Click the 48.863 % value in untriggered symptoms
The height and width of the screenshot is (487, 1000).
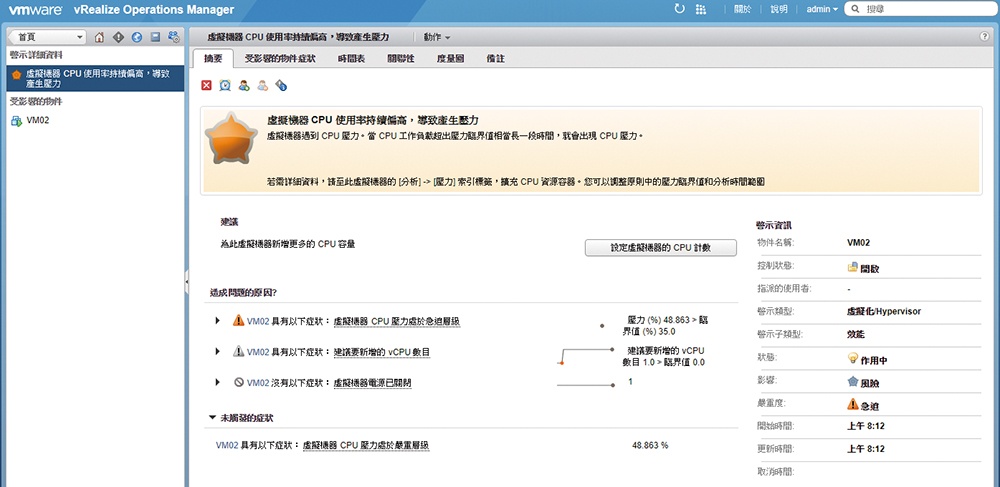pyautogui.click(x=650, y=445)
